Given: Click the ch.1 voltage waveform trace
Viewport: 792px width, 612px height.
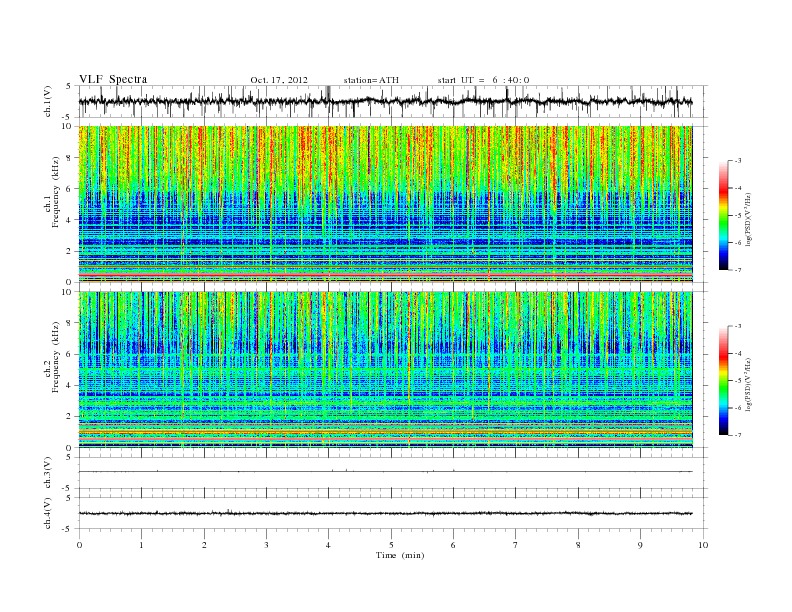Looking at the screenshot, I should click(x=385, y=101).
